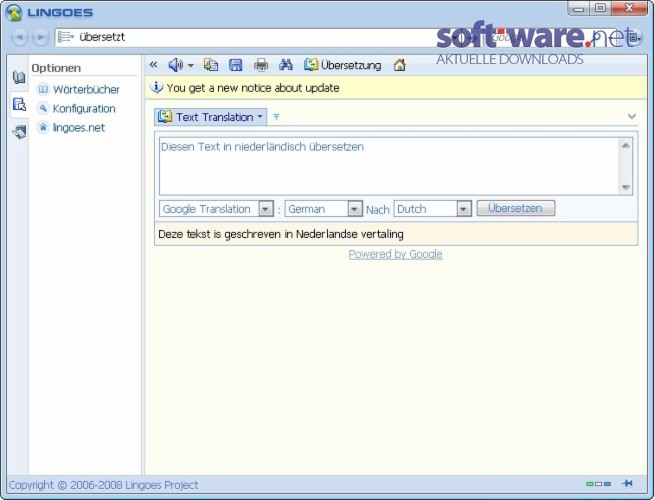Select the options tab in left sidebar
The image size is (654, 500).
[19, 104]
